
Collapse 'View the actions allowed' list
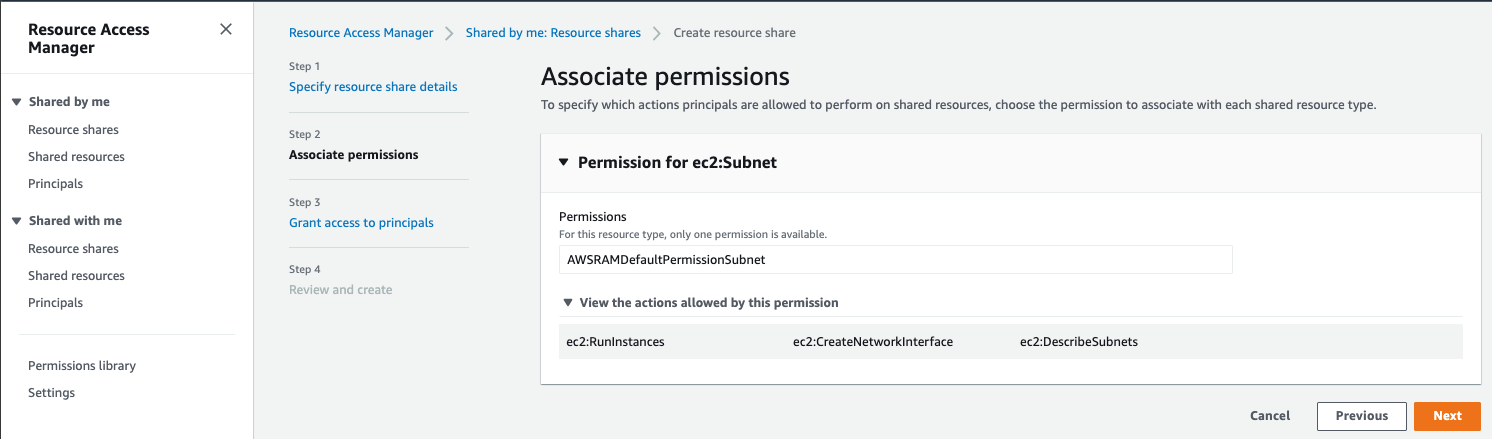(x=568, y=302)
